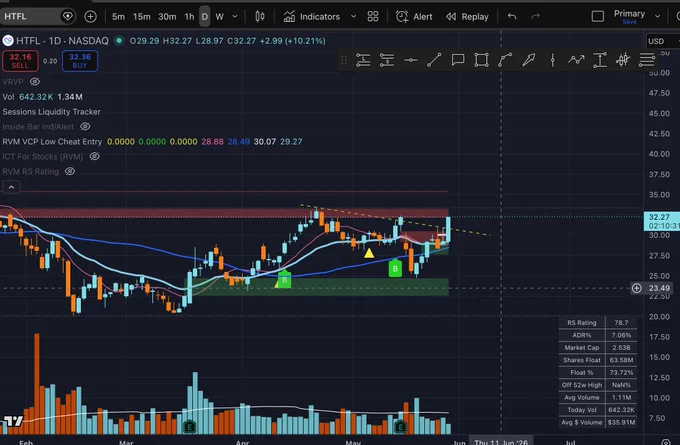The height and width of the screenshot is (445, 680).
Task: Click the RS Rating 78.7 value cell
Action: coord(621,323)
